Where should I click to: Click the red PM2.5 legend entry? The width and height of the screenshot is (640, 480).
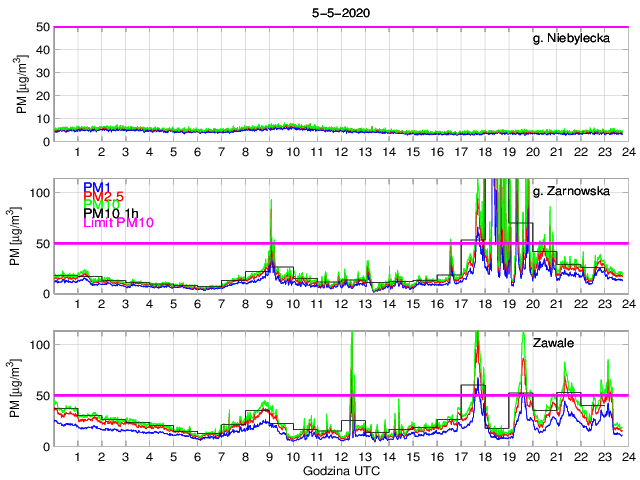[103, 199]
